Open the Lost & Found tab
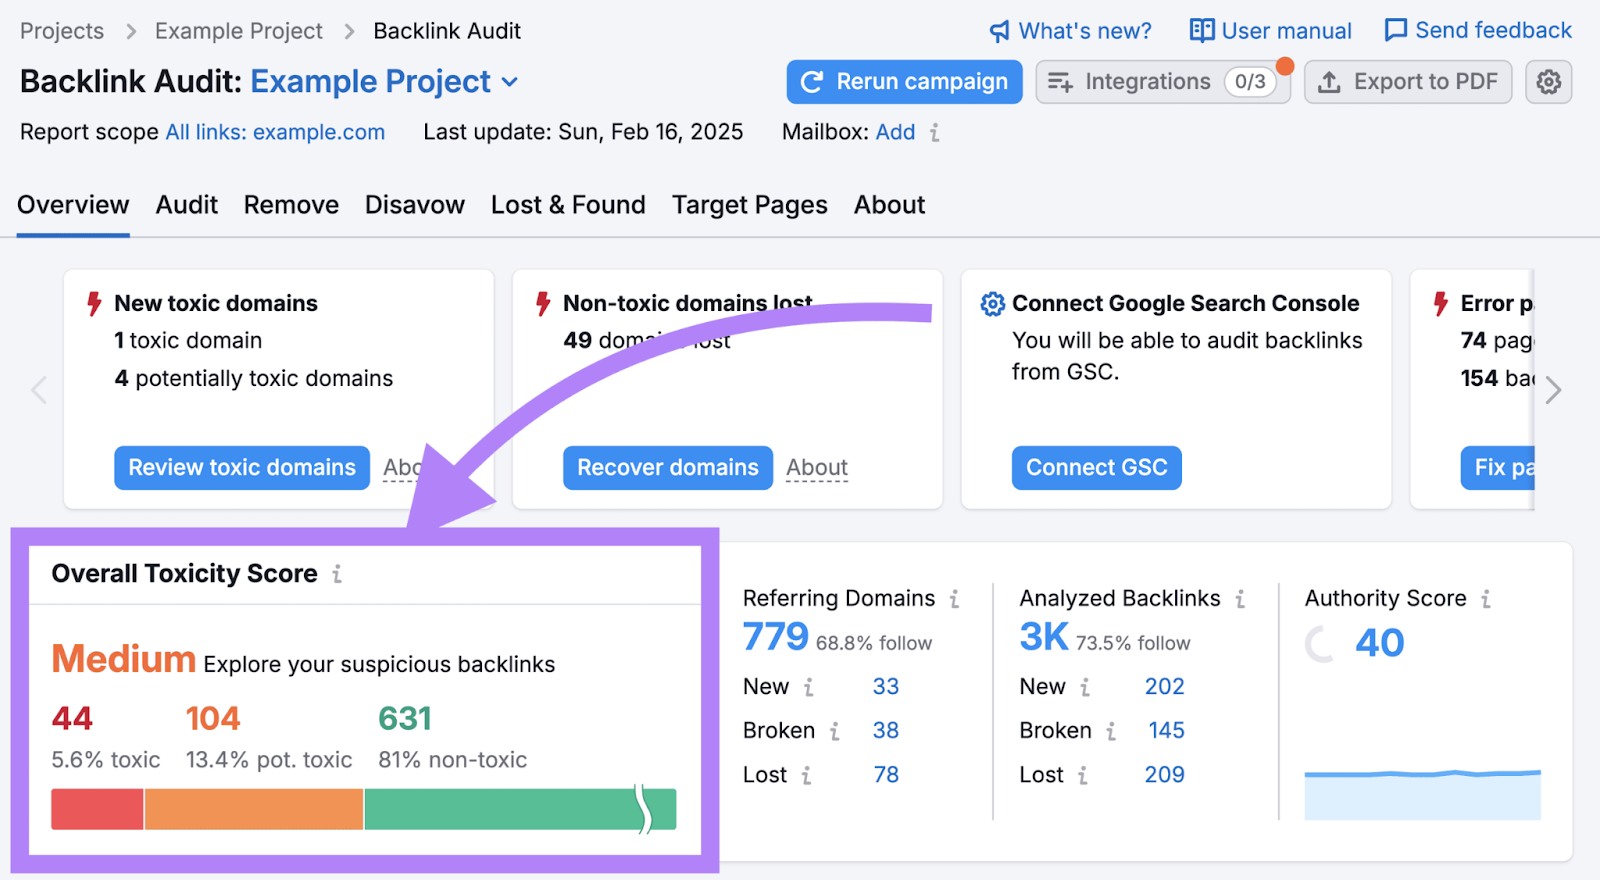Viewport: 1600px width, 880px height. tap(567, 205)
